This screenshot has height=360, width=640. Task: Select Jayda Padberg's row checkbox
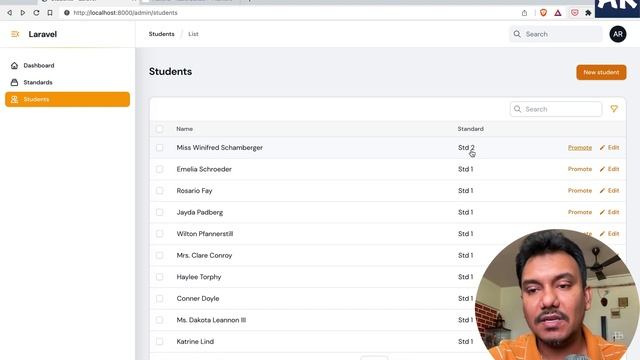pos(160,212)
